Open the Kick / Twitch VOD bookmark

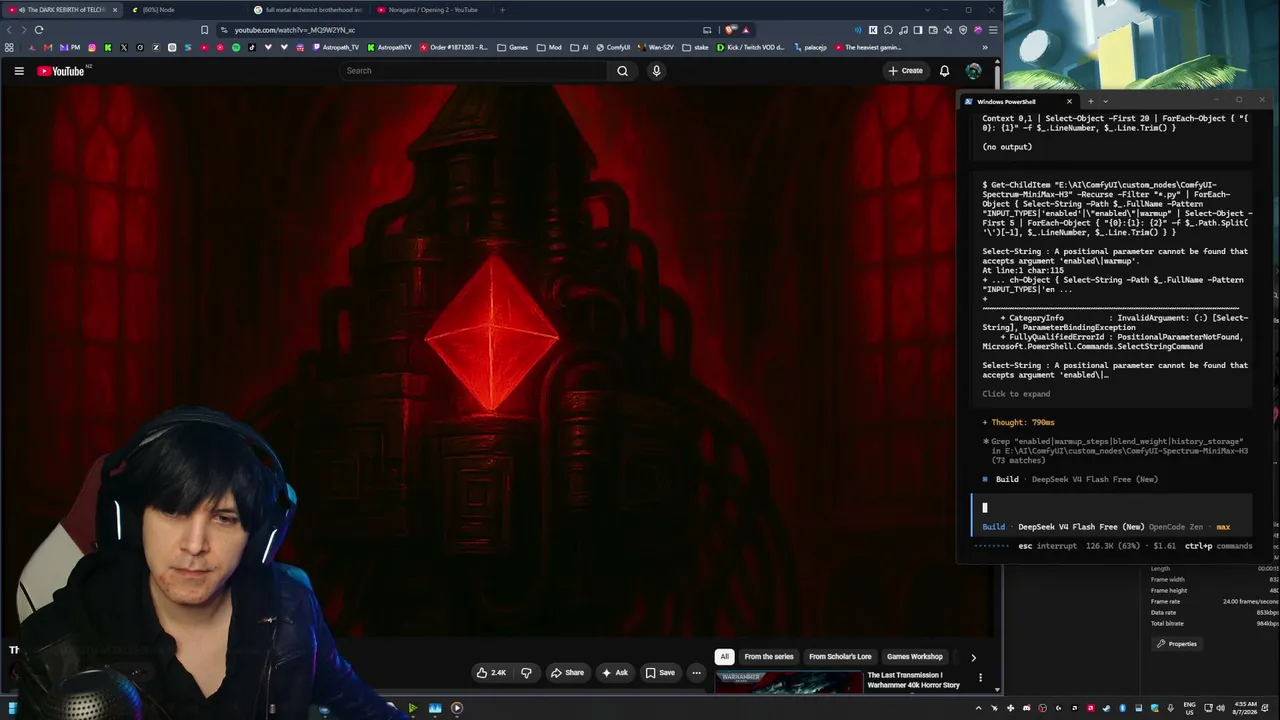pos(751,47)
